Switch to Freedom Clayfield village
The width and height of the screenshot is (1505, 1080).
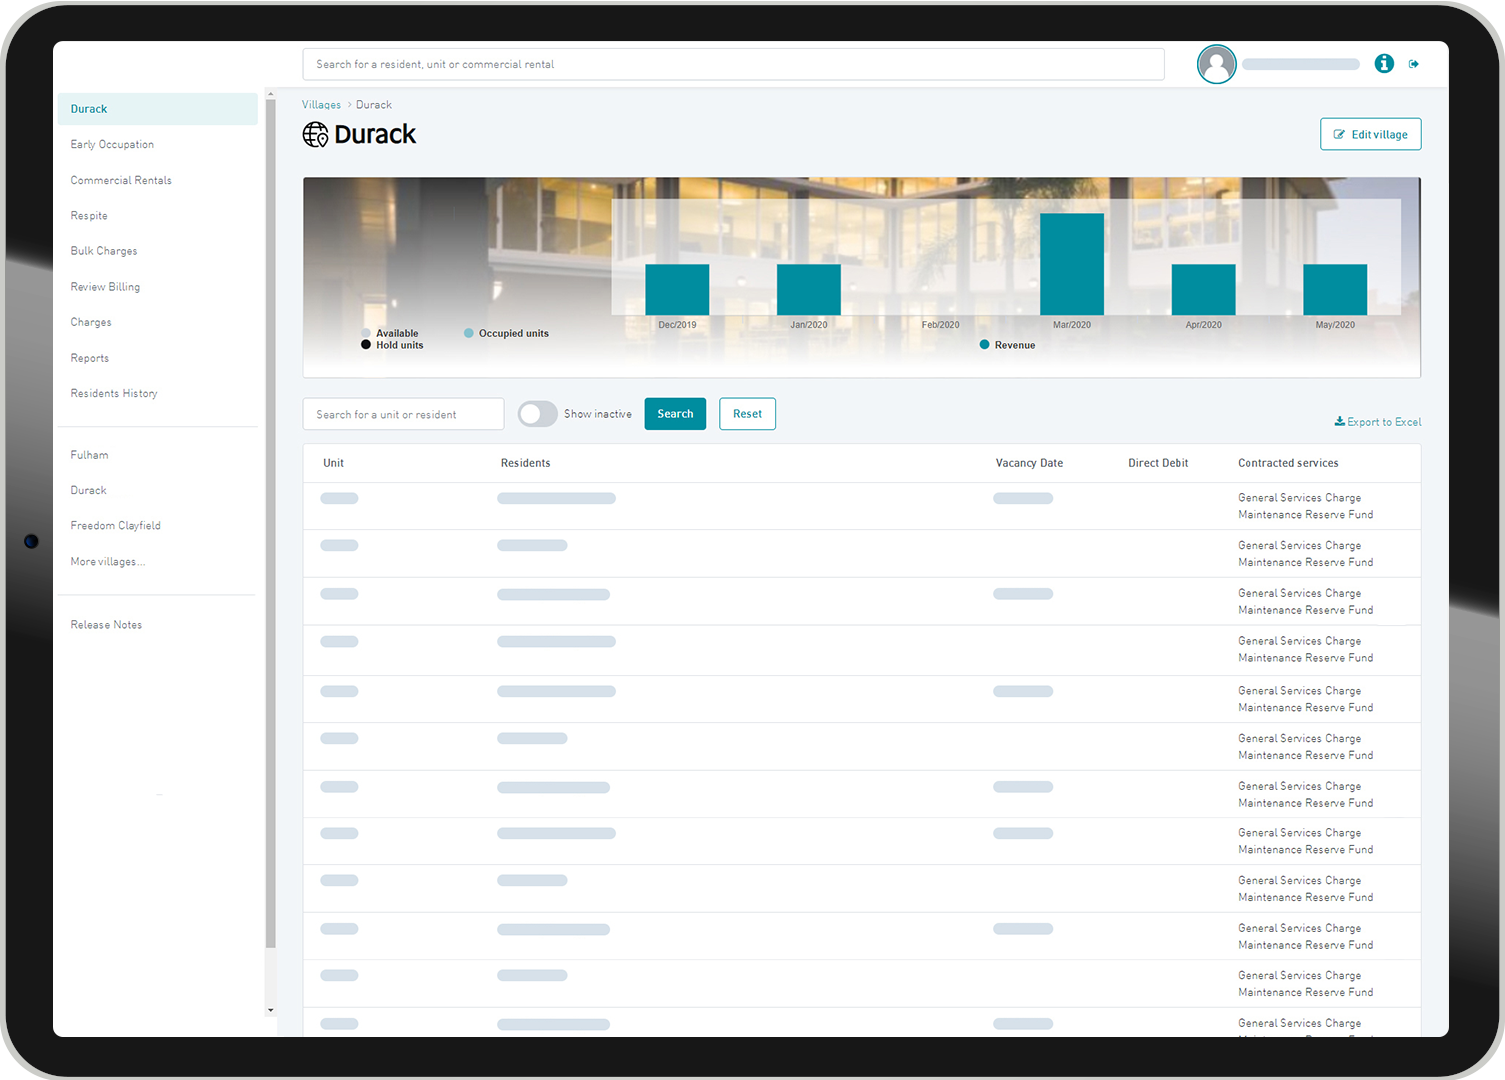pos(115,526)
